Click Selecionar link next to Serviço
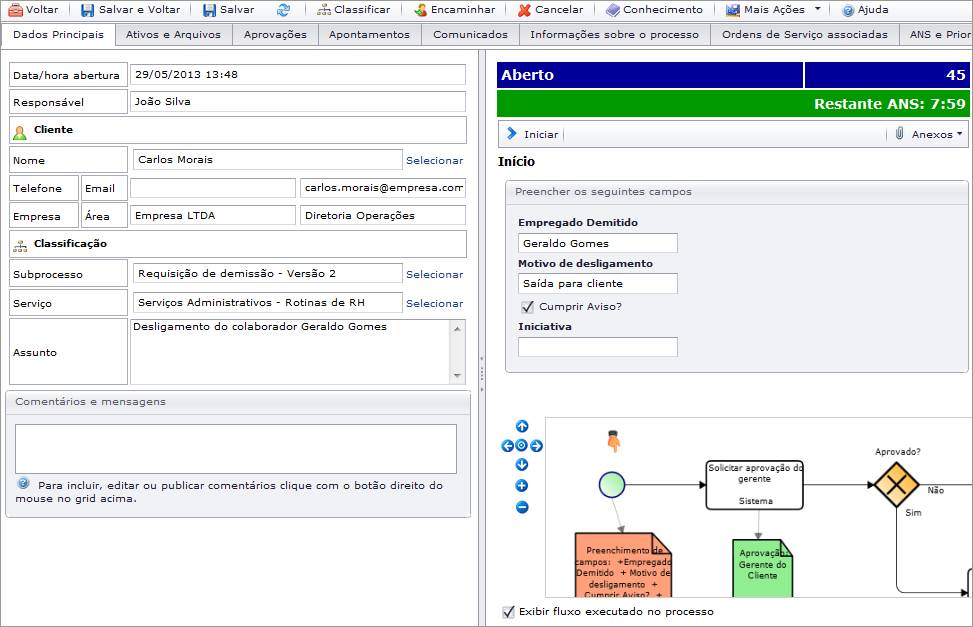 [x=434, y=304]
